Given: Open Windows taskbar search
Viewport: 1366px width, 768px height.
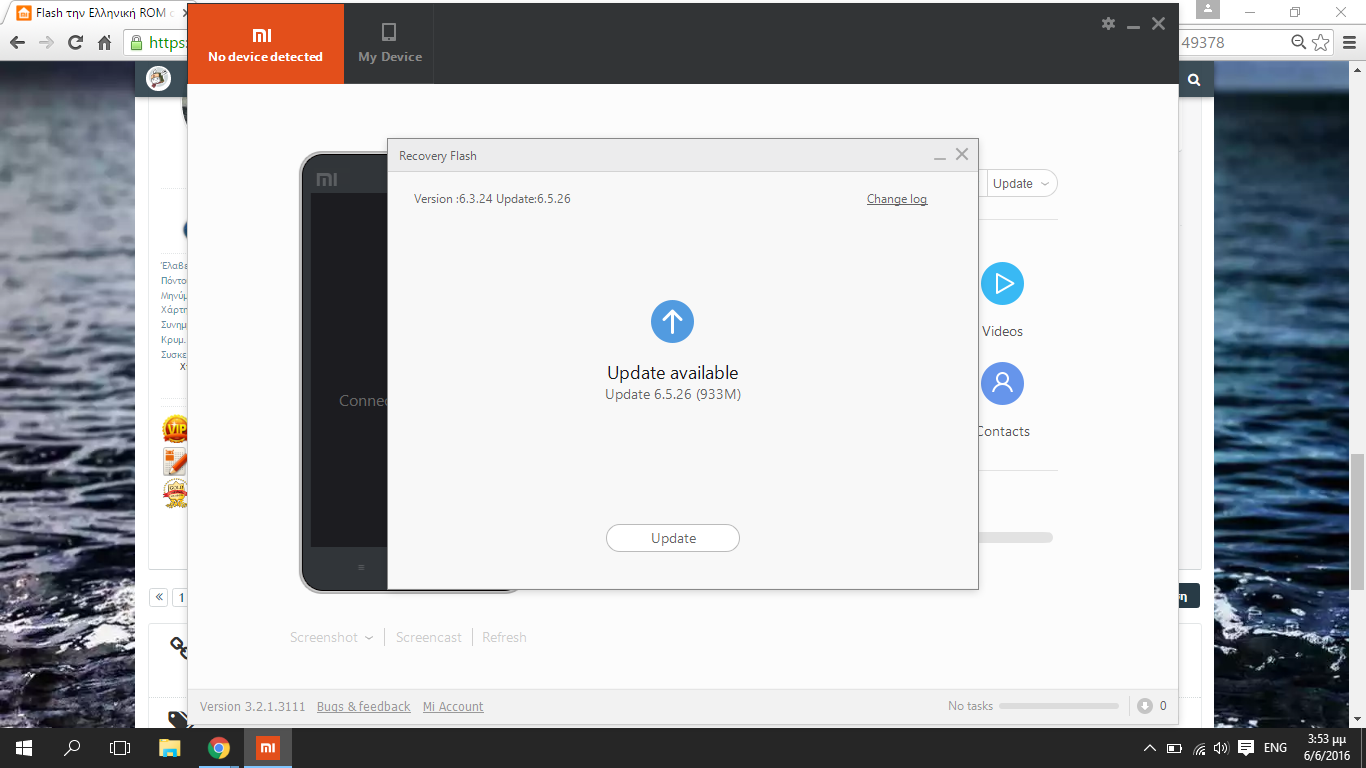Looking at the screenshot, I should pyautogui.click(x=72, y=748).
